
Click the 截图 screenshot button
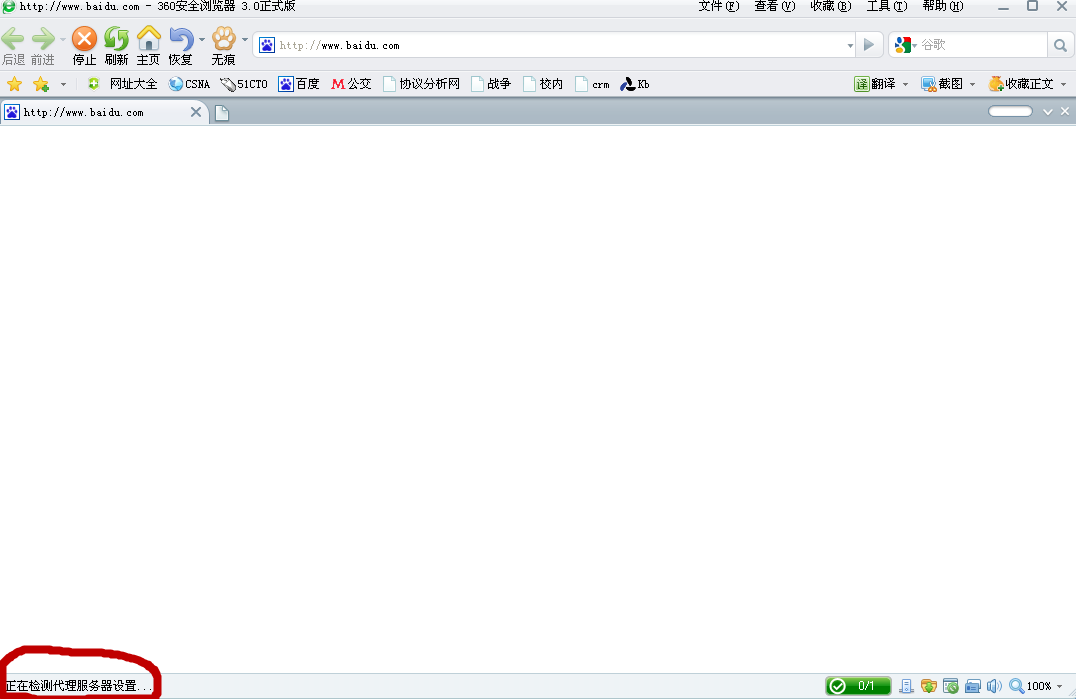[942, 84]
